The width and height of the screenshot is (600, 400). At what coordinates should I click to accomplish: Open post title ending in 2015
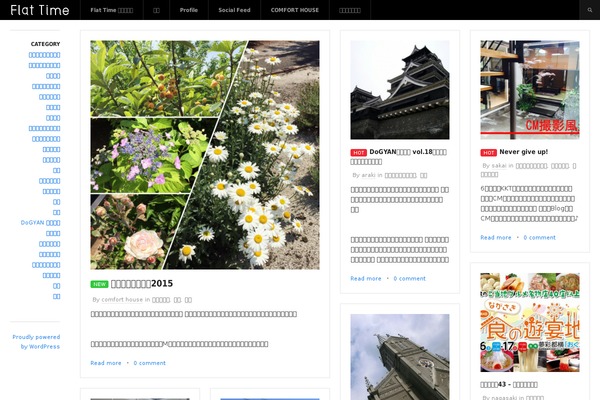click(x=142, y=284)
